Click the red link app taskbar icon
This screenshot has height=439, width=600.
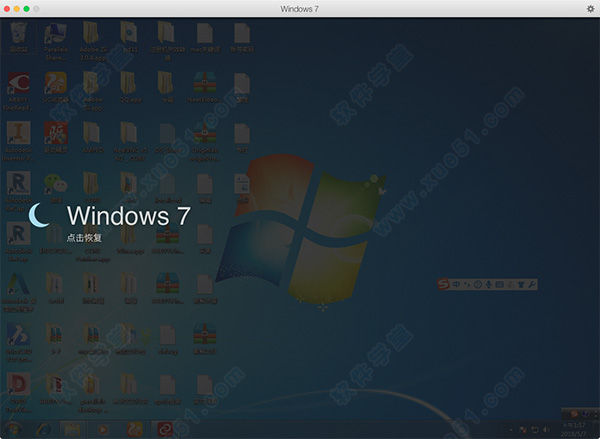coord(165,429)
